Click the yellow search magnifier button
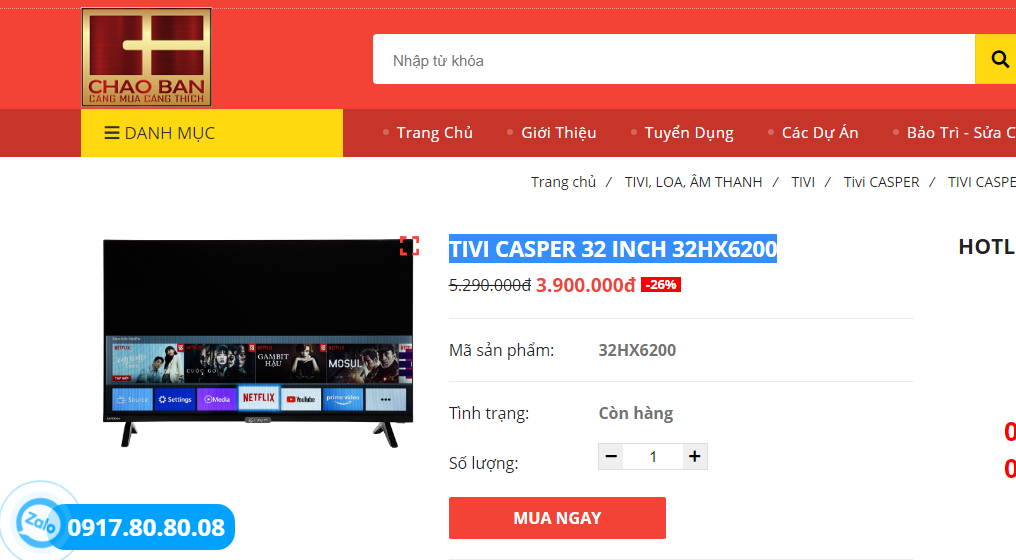The image size is (1016, 560). pyautogui.click(x=996, y=60)
